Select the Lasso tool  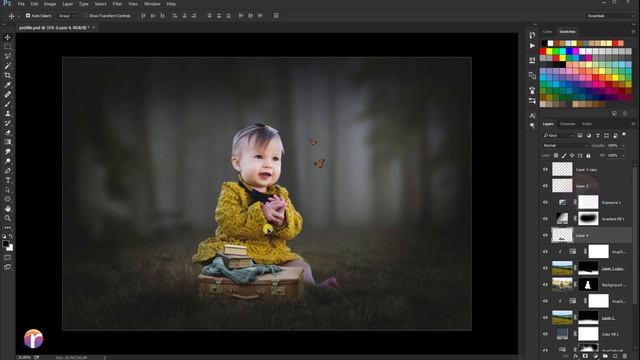point(8,56)
